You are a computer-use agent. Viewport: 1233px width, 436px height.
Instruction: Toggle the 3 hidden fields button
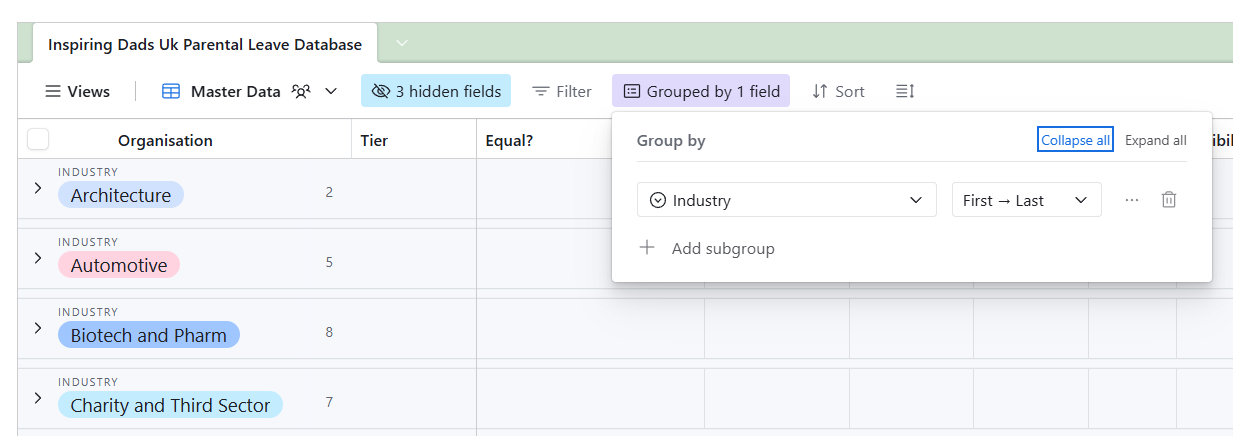436,91
